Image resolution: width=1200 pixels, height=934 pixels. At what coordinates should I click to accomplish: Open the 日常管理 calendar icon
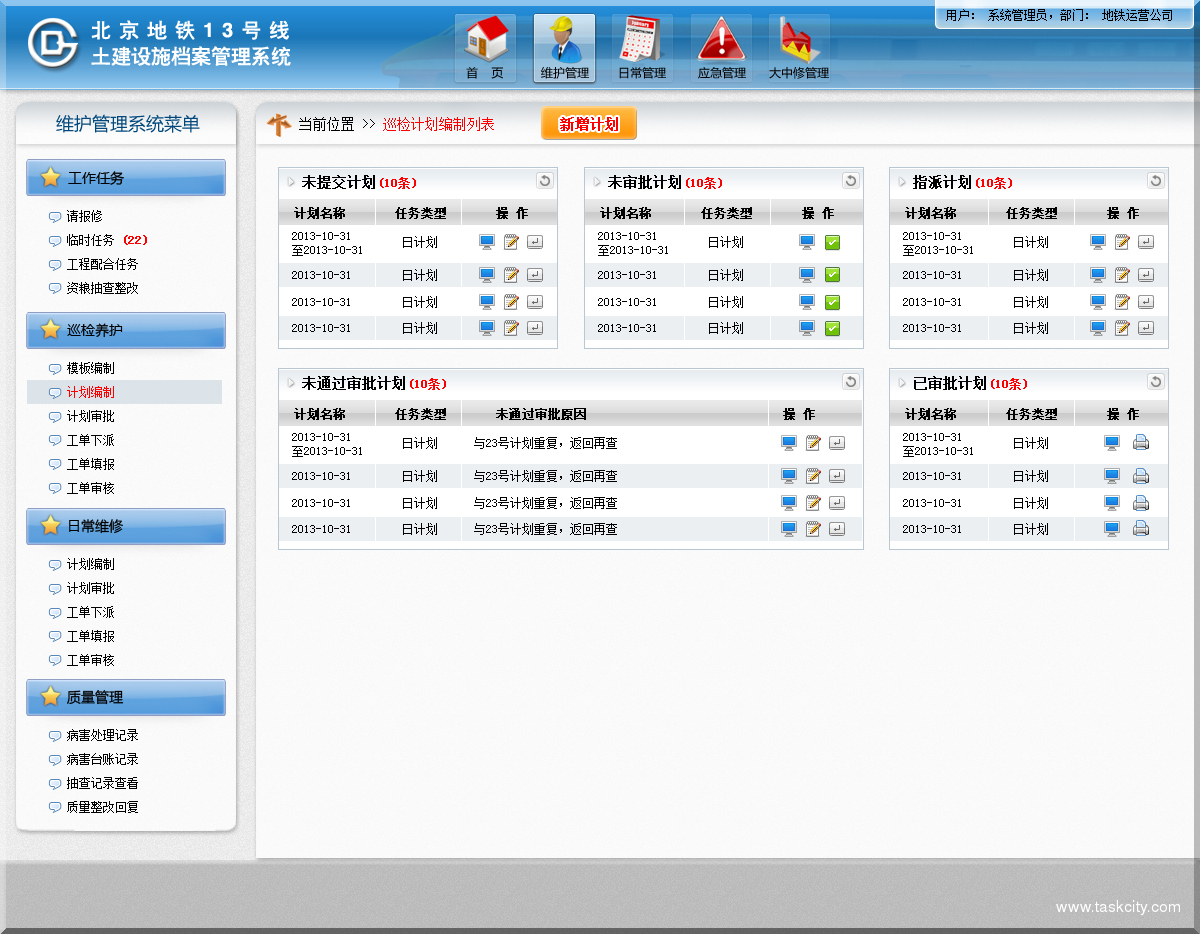(641, 48)
